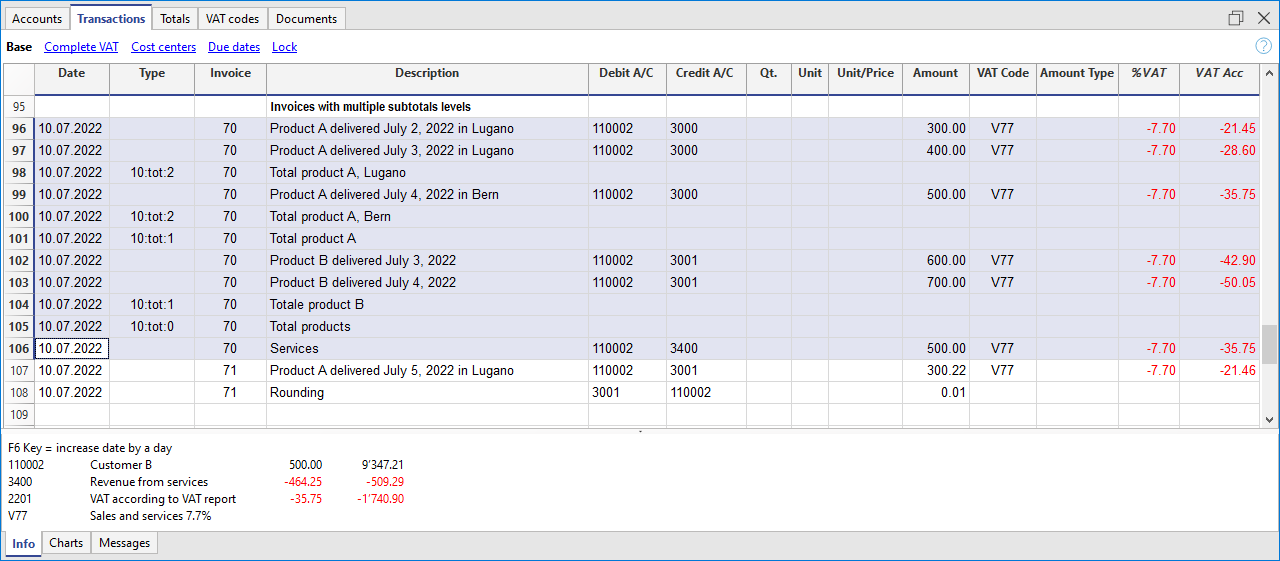Open the Complete VAT view
This screenshot has width=1280, height=561.
tap(81, 47)
